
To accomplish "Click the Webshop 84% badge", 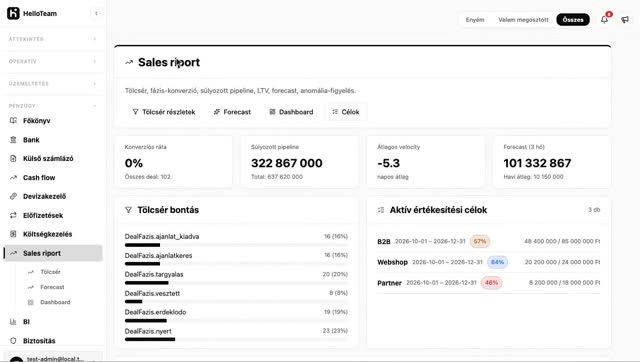I will coord(497,262).
